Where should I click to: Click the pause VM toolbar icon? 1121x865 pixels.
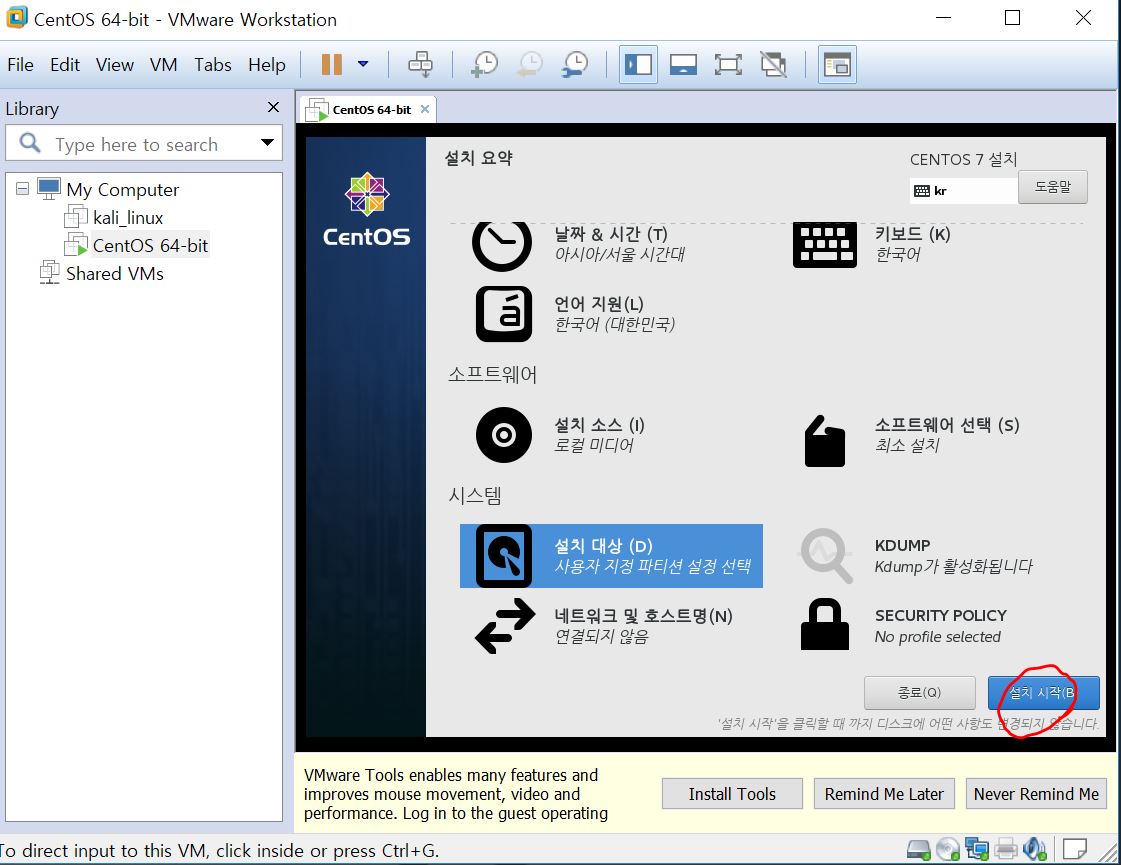331,64
